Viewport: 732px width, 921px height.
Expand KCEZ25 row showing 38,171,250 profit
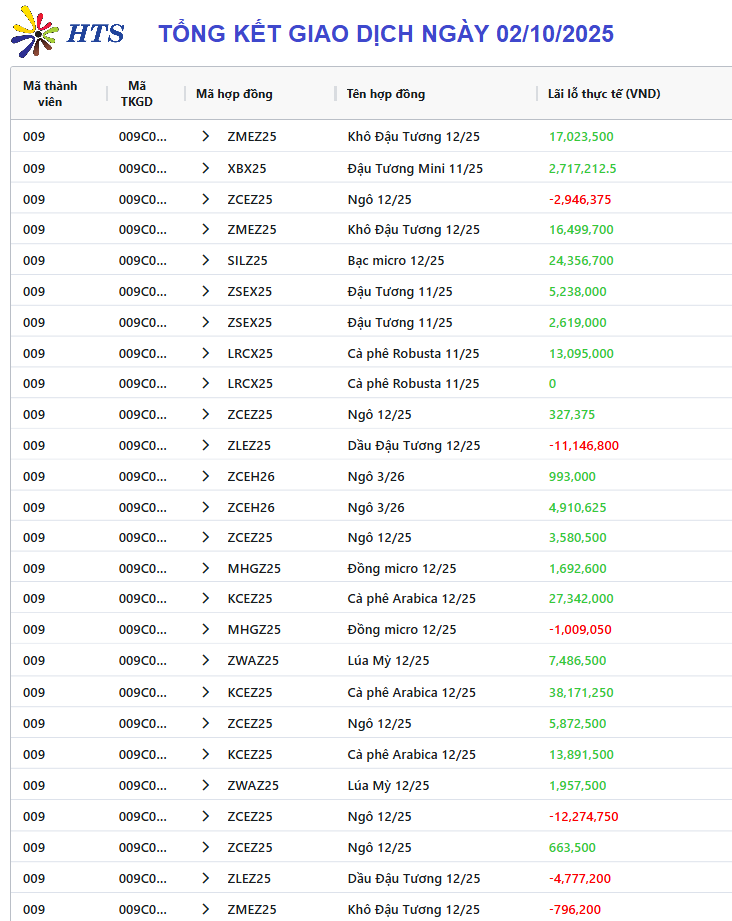(x=206, y=692)
